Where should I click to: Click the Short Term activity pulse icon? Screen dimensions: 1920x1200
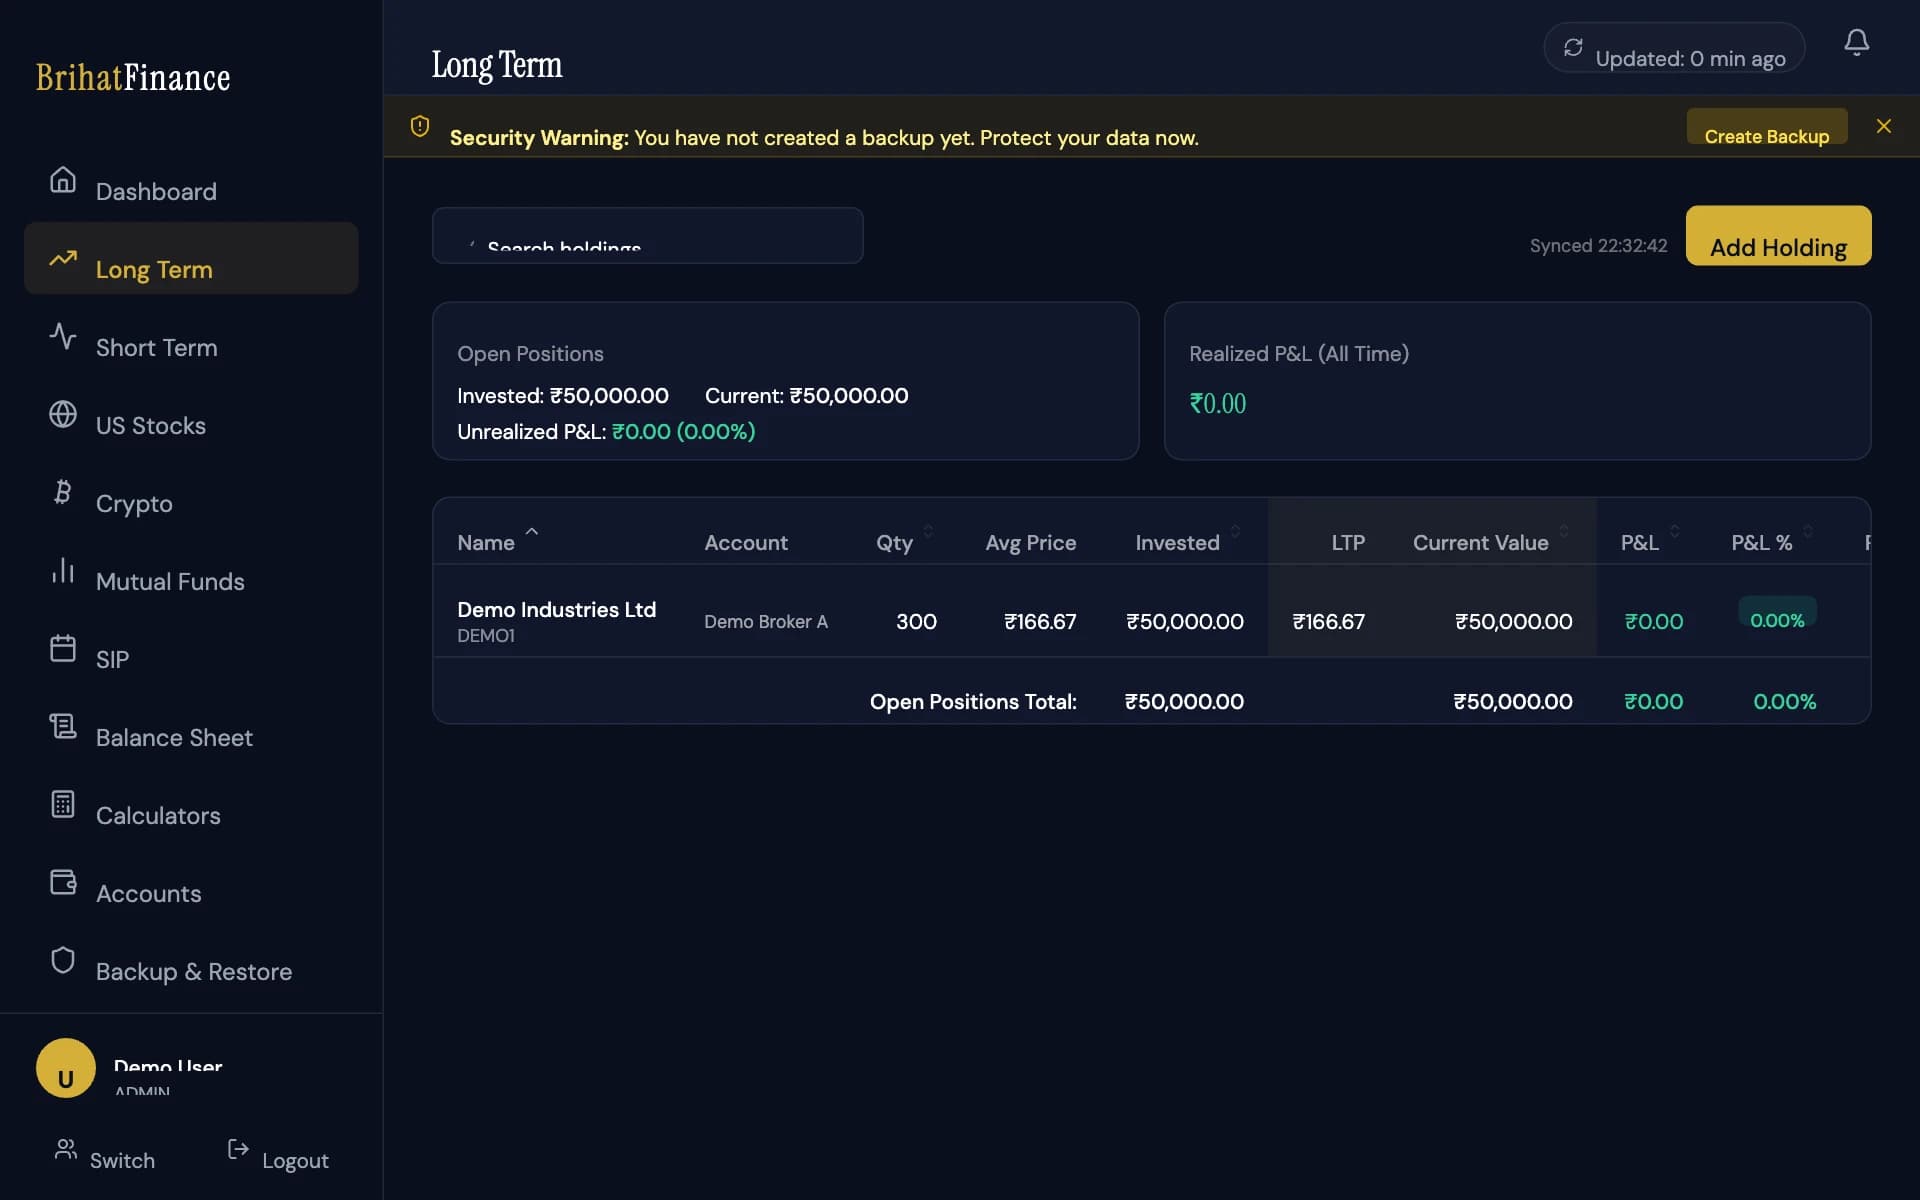tap(63, 336)
